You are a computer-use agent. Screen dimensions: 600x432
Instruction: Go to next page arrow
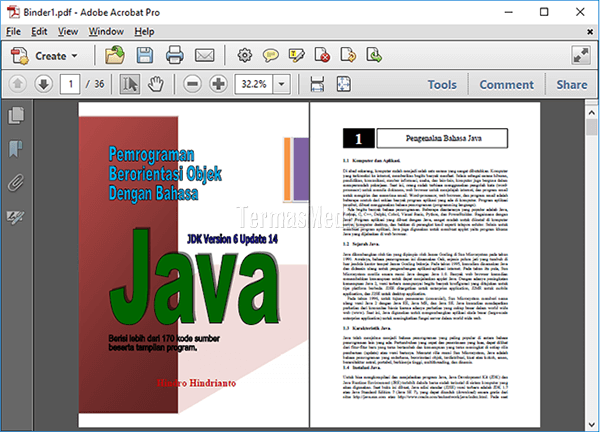(43, 84)
